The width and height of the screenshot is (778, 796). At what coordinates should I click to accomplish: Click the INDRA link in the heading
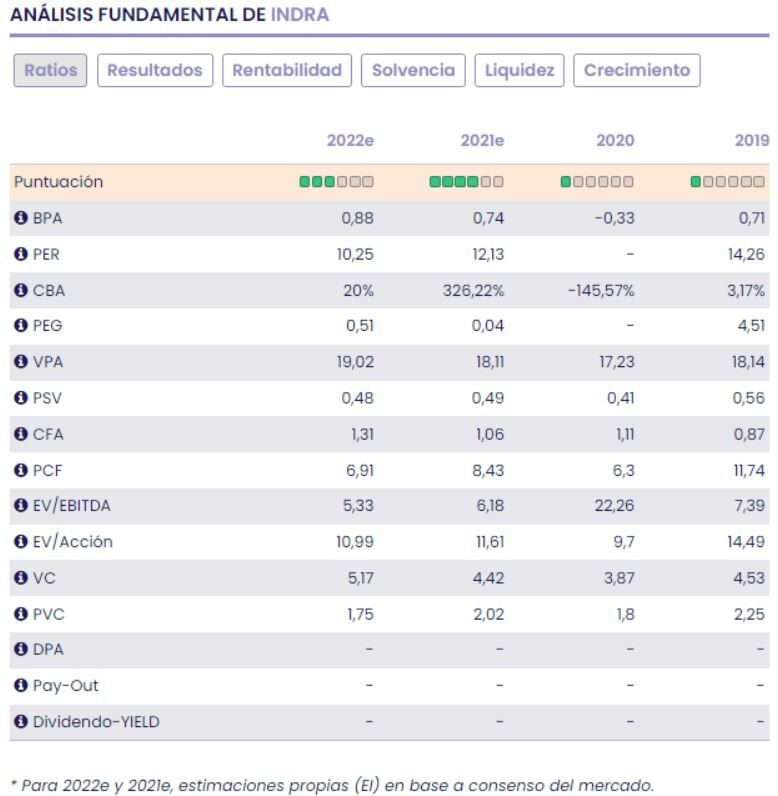300,15
